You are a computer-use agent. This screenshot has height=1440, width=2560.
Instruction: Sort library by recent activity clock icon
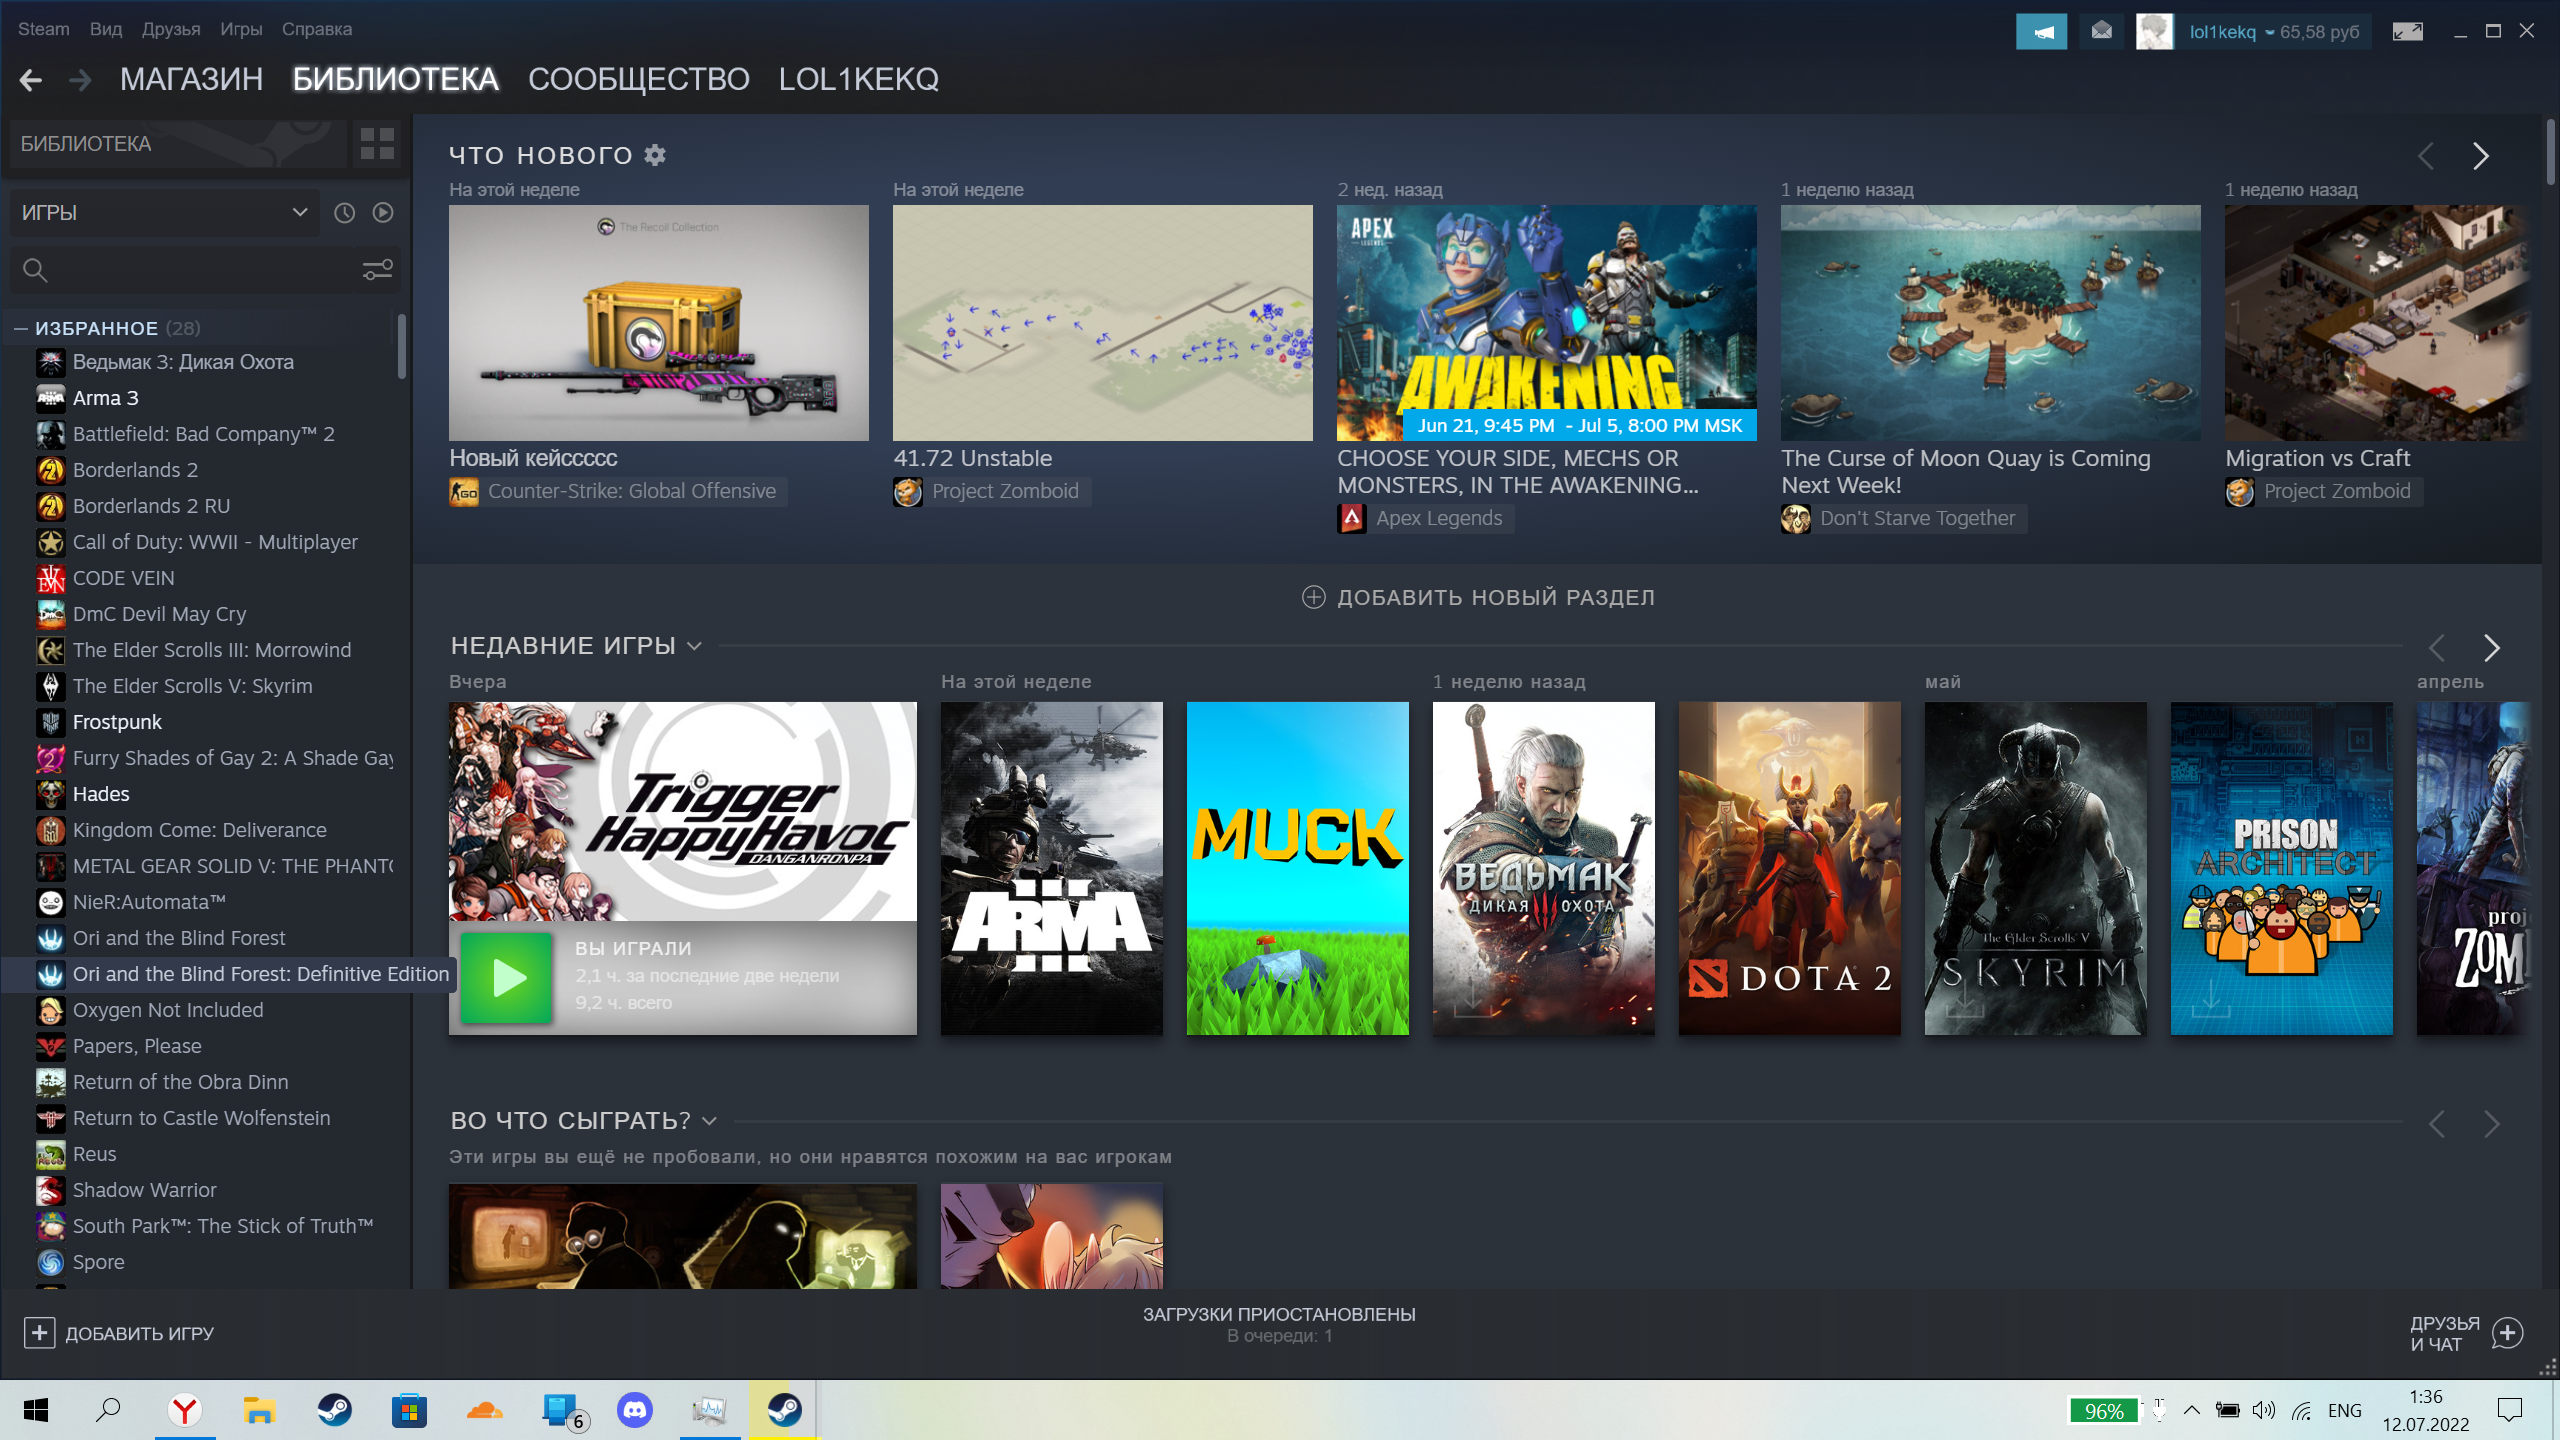(344, 213)
